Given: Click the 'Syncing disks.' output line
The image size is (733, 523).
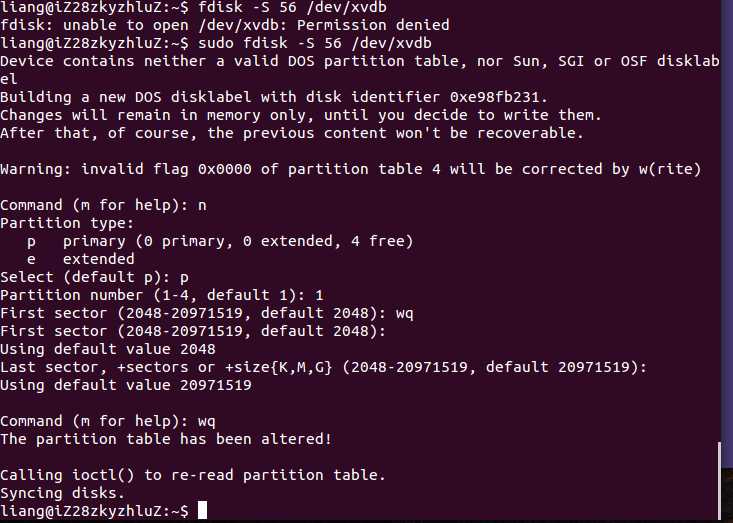Looking at the screenshot, I should click(63, 493).
